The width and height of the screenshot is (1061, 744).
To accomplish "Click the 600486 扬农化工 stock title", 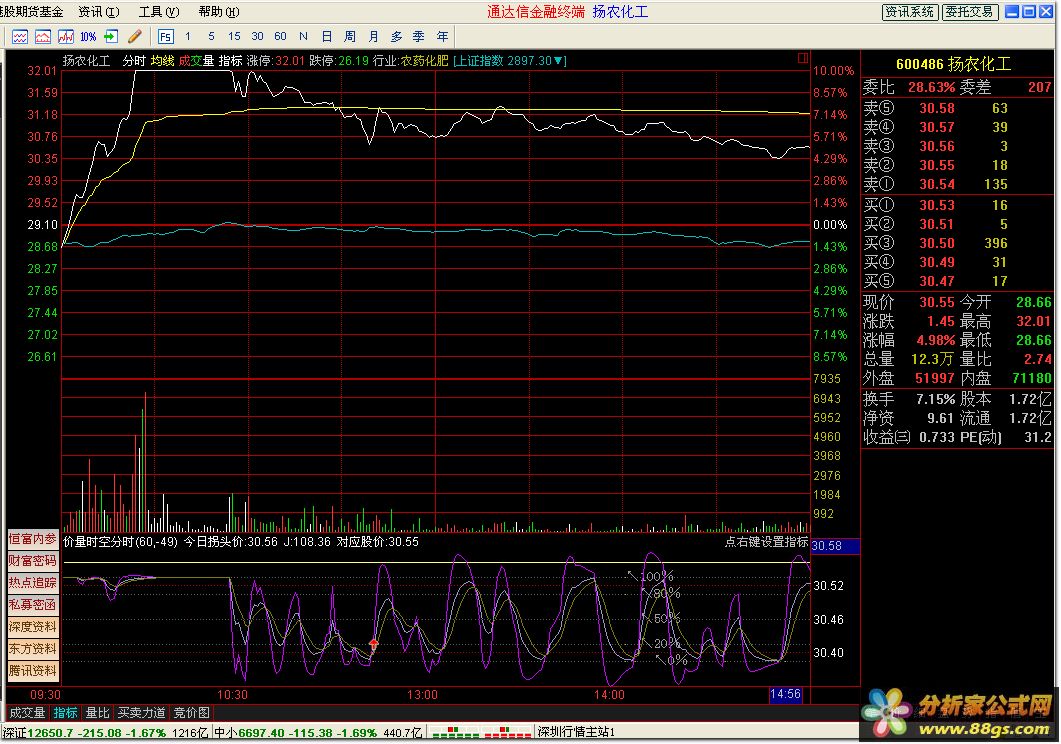I will tap(953, 64).
